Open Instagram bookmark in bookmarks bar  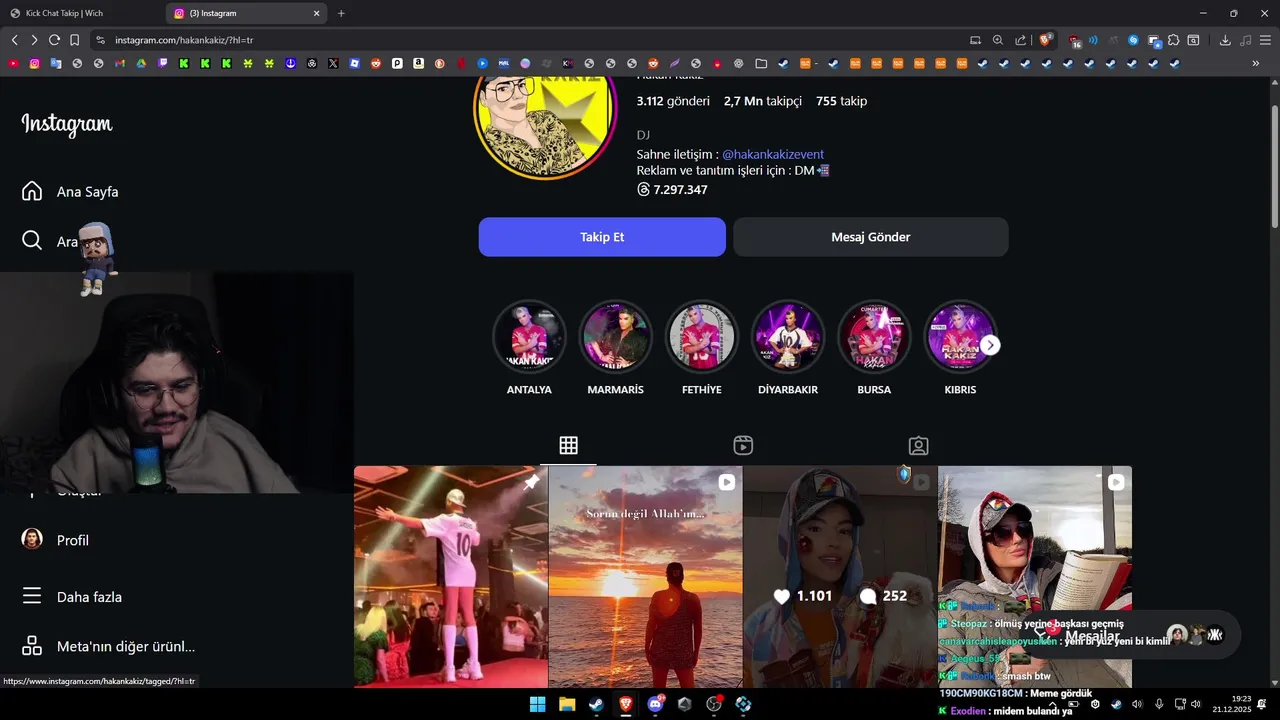tap(34, 63)
